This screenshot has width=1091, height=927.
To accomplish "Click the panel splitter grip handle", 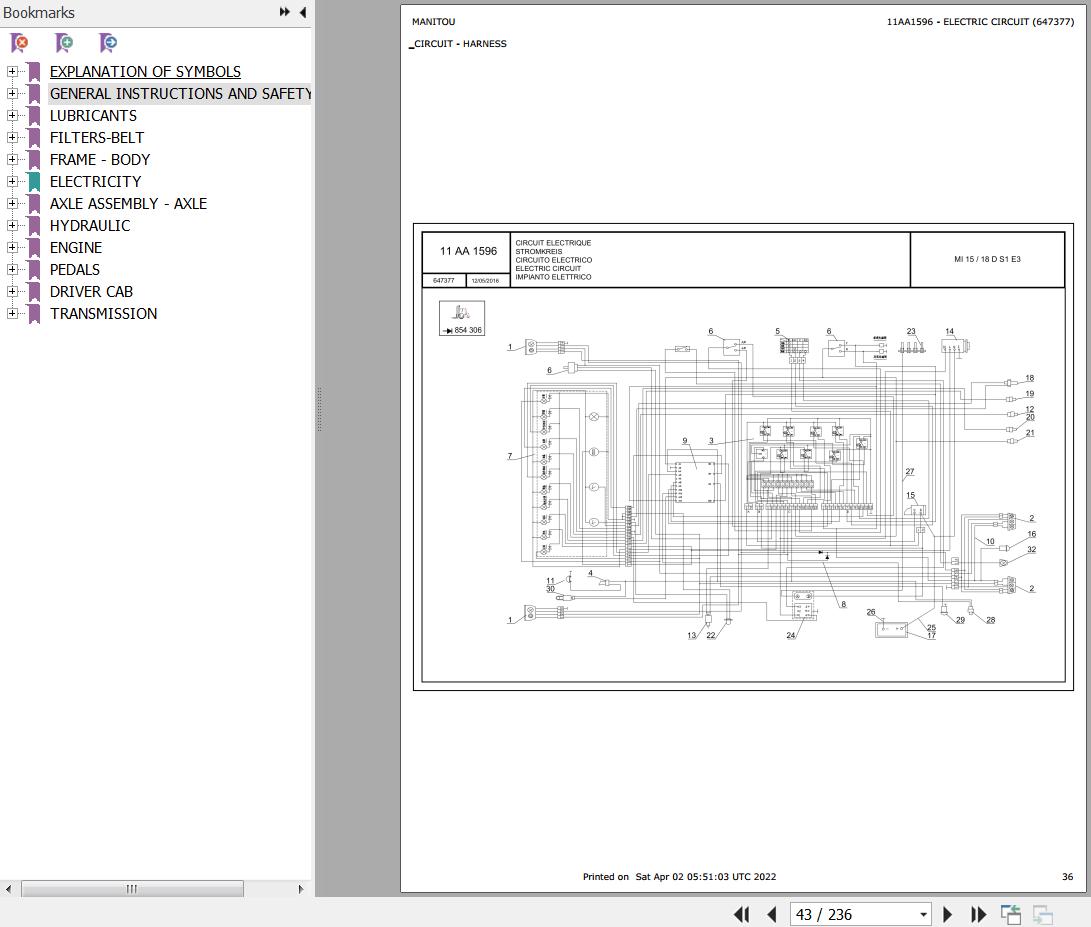I will [319, 409].
